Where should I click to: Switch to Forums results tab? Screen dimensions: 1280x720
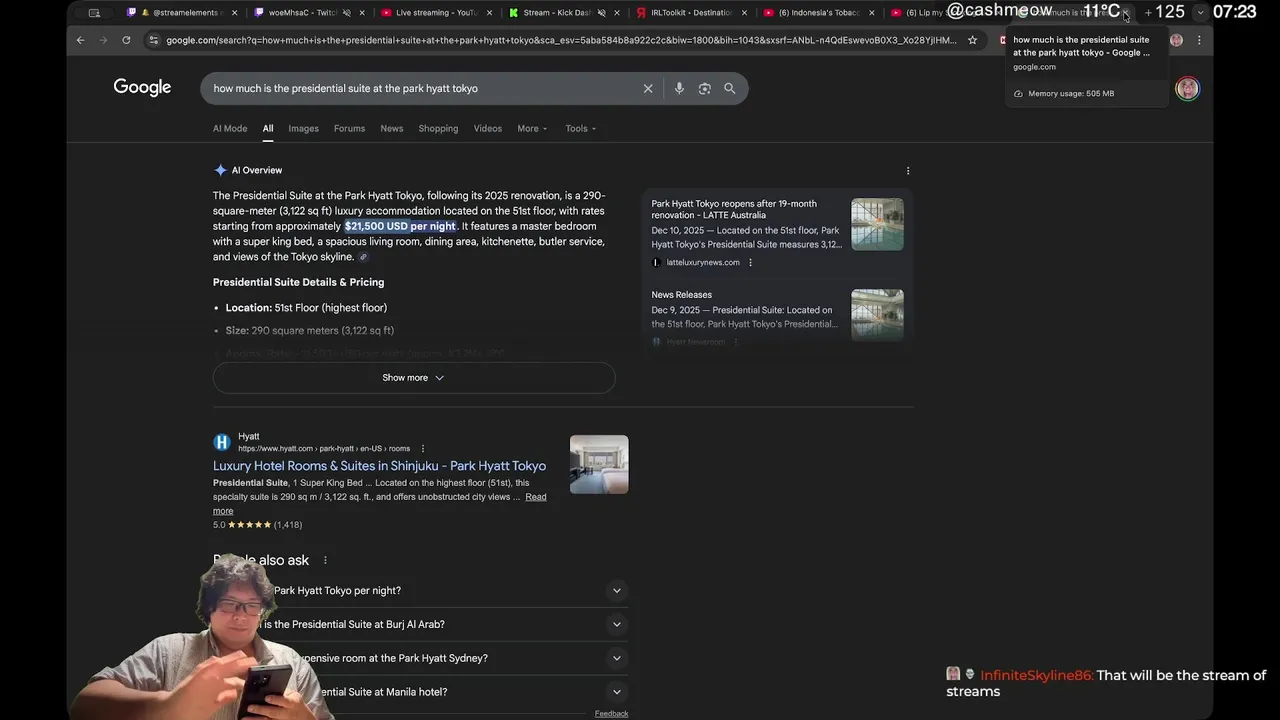coord(349,128)
